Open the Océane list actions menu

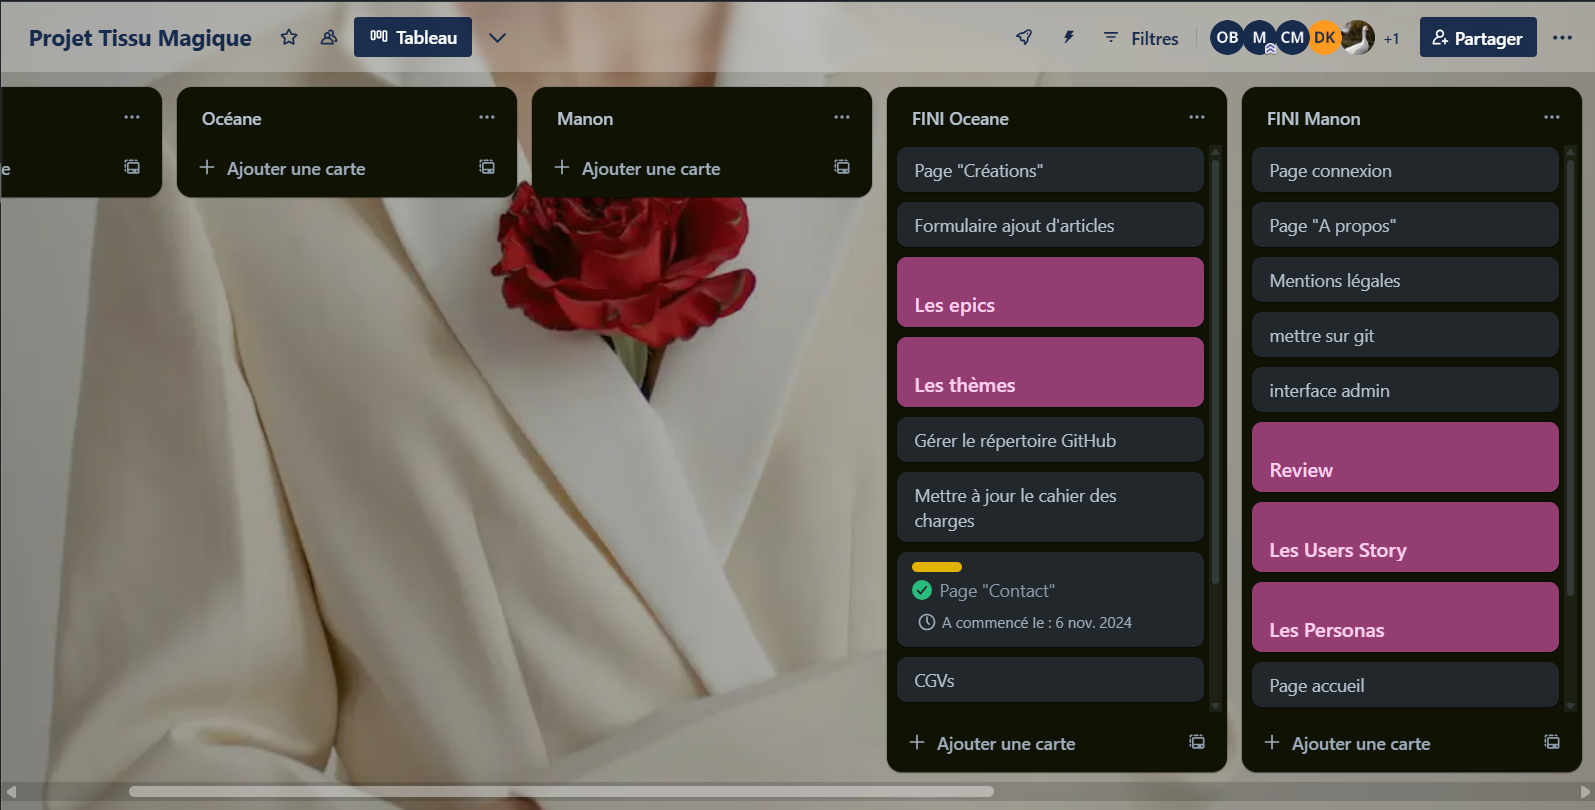coord(487,118)
